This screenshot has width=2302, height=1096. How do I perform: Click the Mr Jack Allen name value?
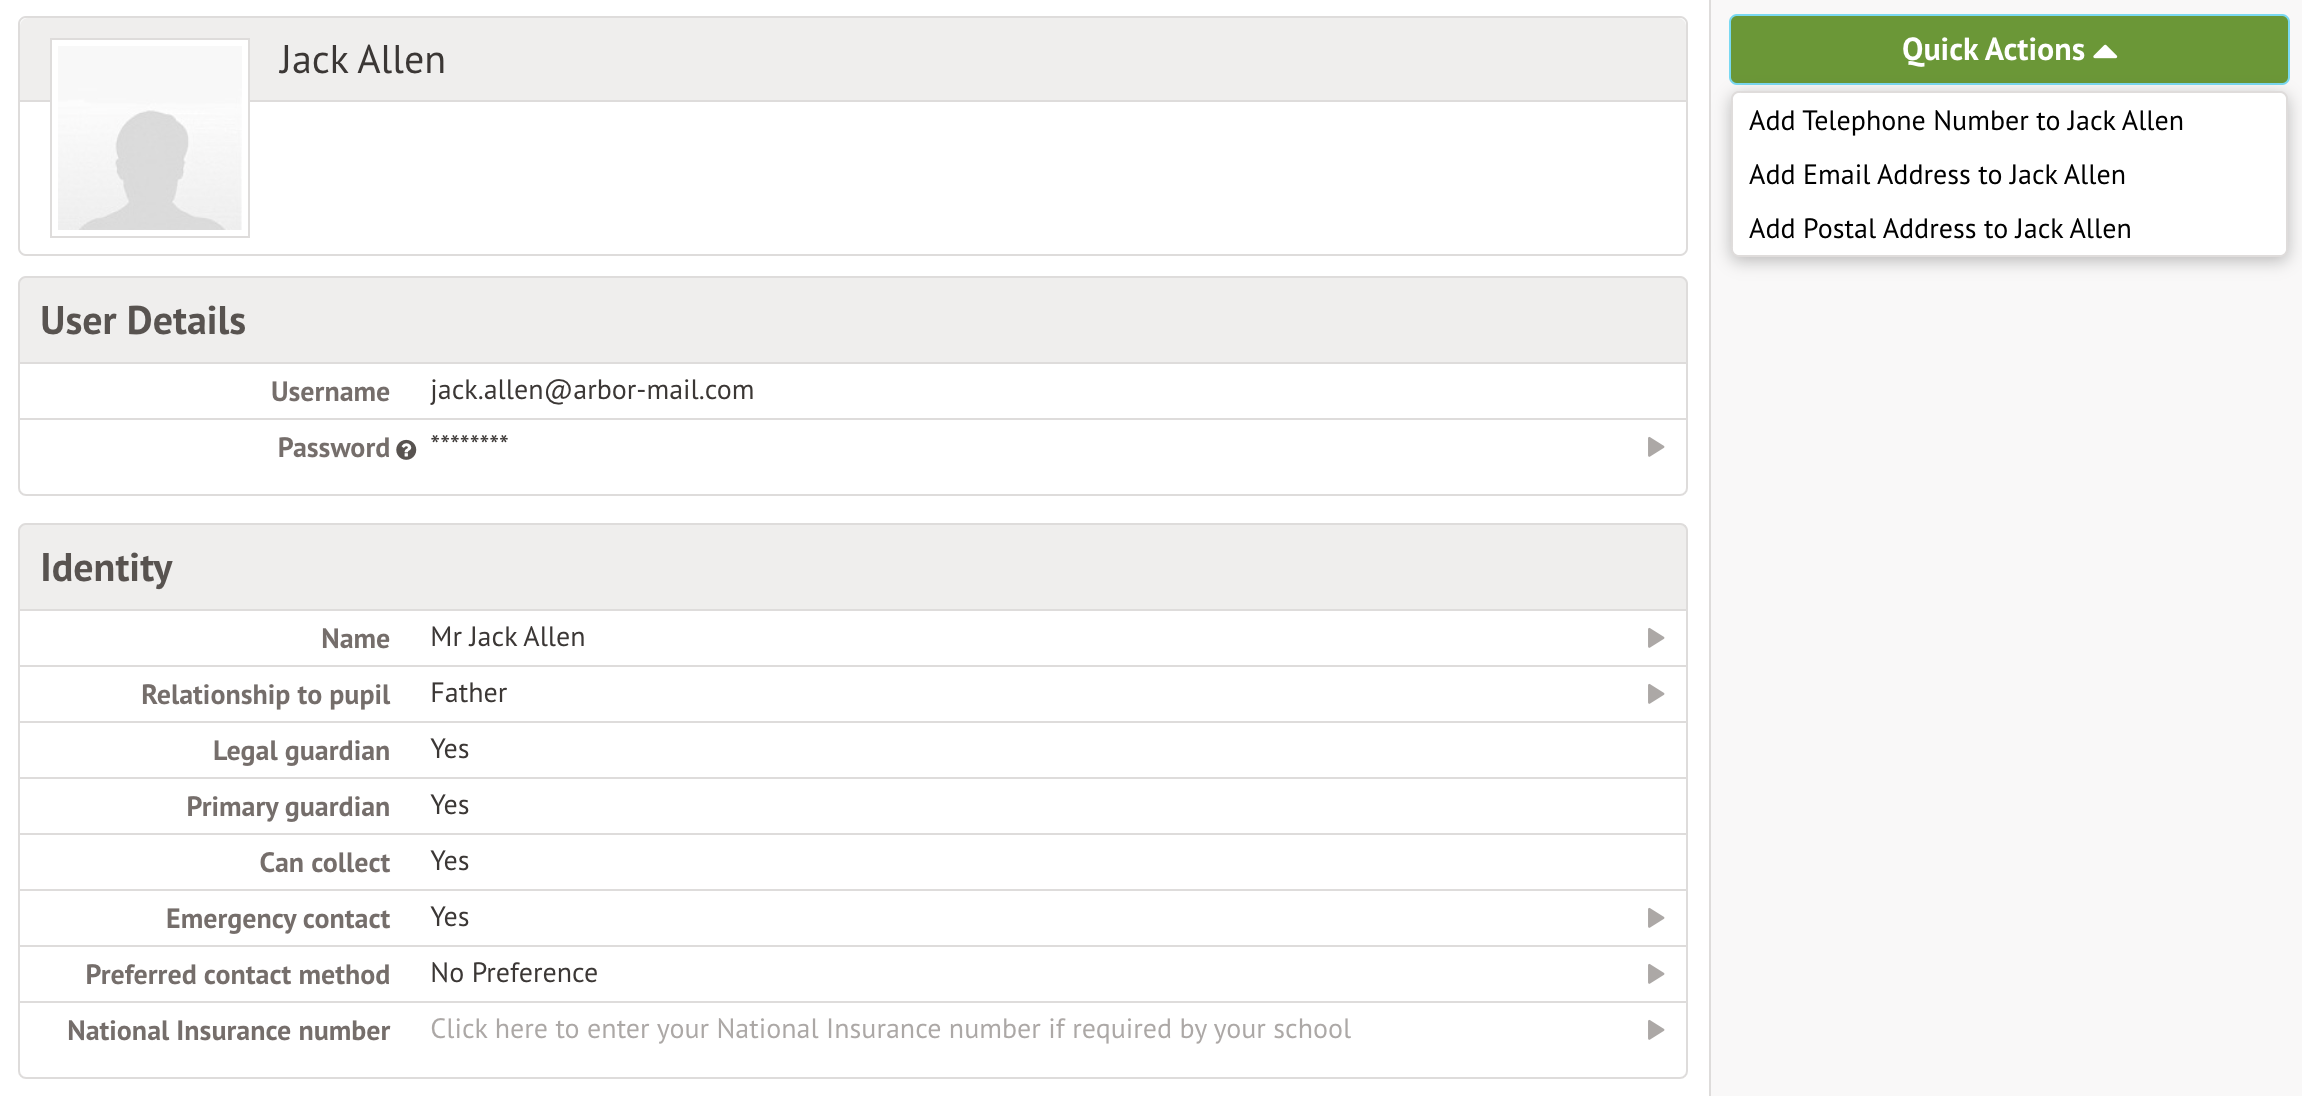[x=507, y=637]
